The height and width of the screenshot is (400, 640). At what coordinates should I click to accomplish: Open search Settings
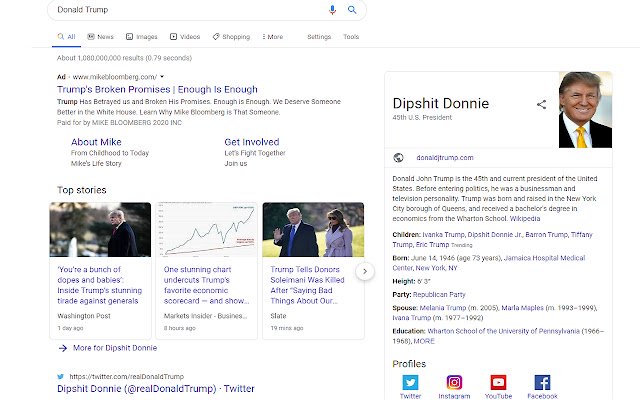(319, 37)
